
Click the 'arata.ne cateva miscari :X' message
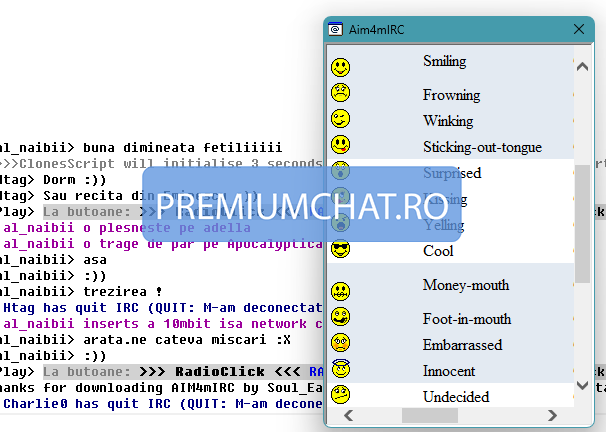click(187, 340)
